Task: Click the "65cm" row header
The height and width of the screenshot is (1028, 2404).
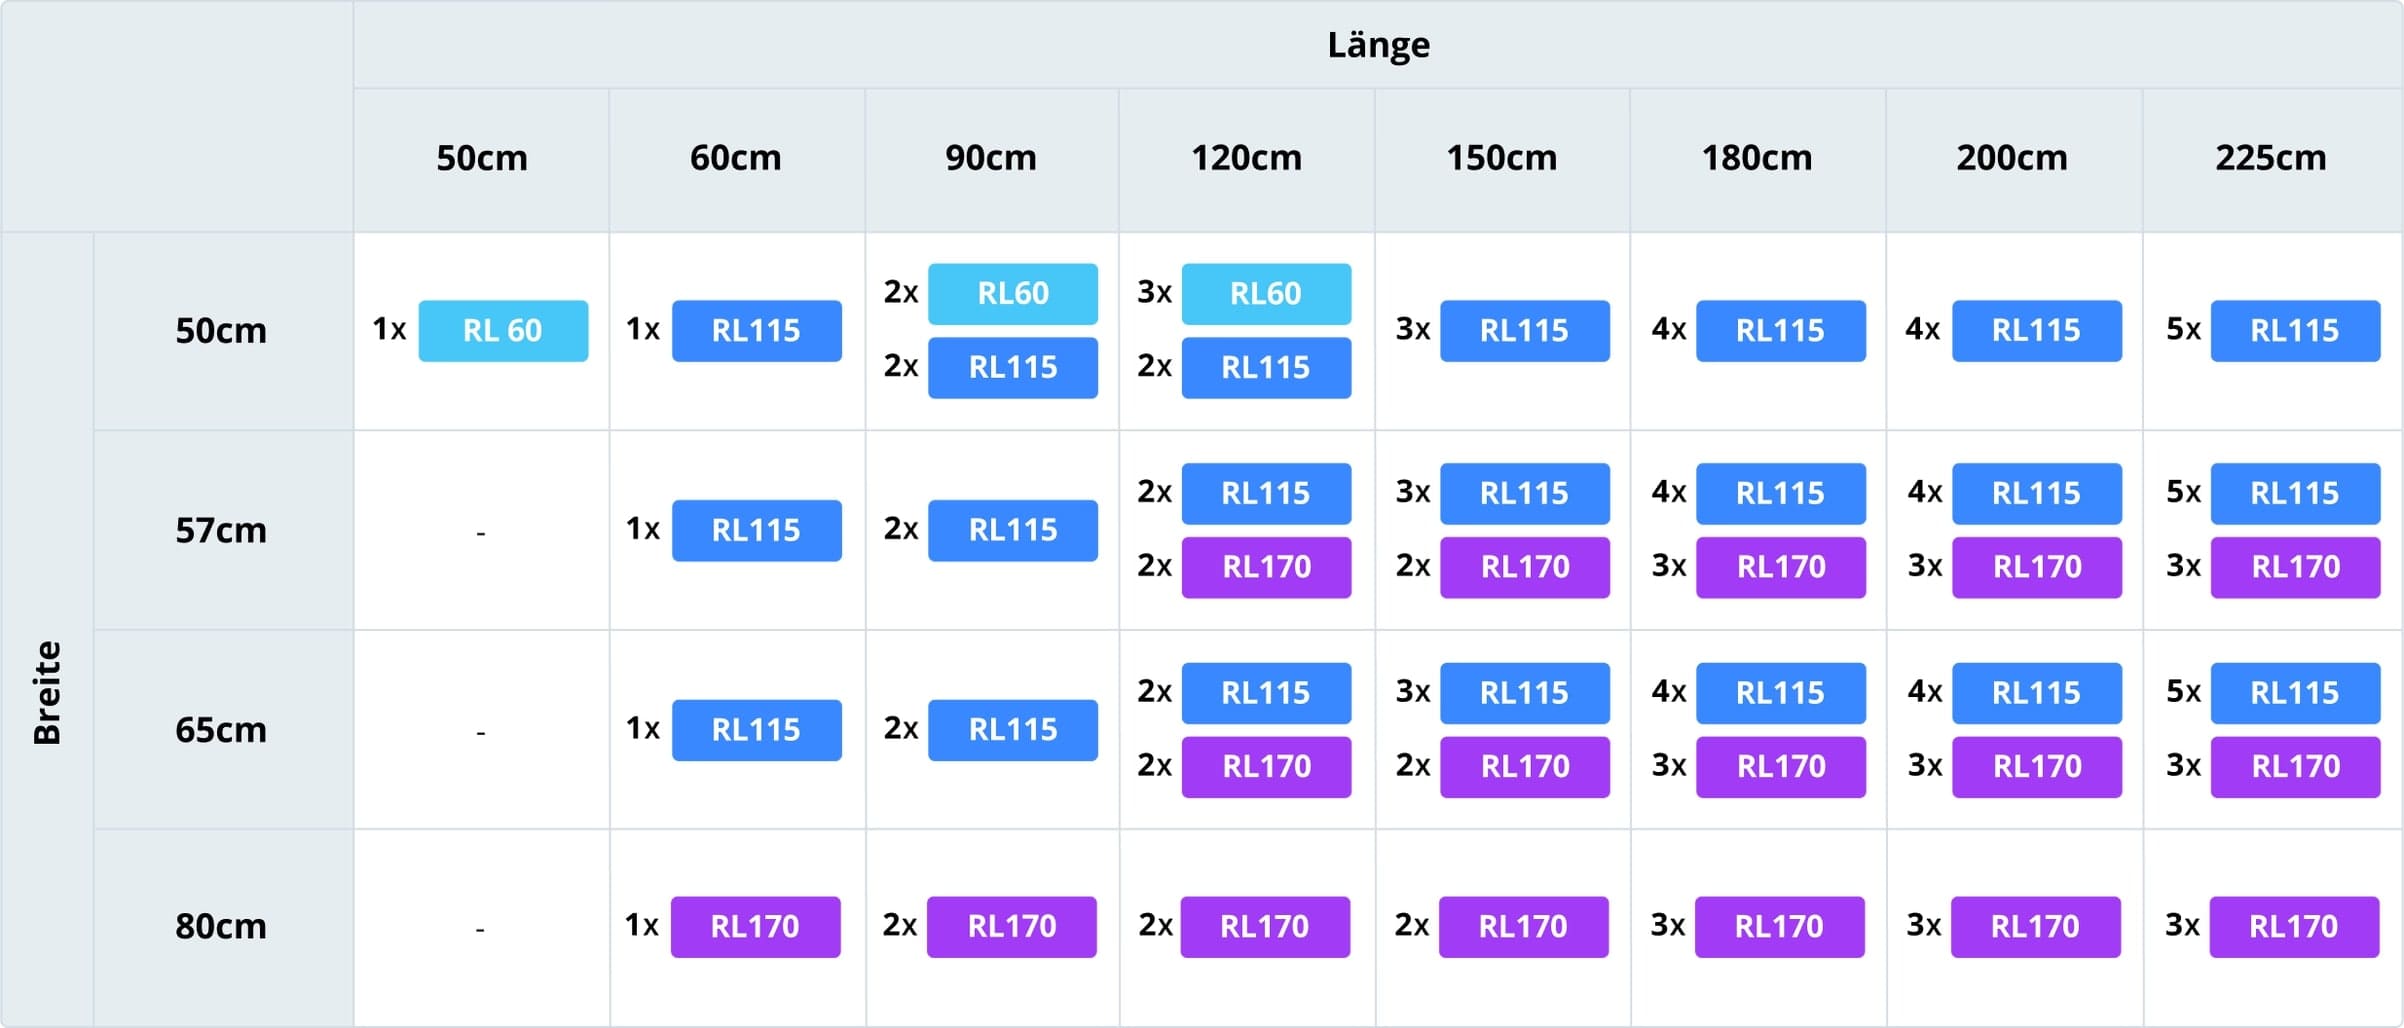Action: tap(221, 730)
